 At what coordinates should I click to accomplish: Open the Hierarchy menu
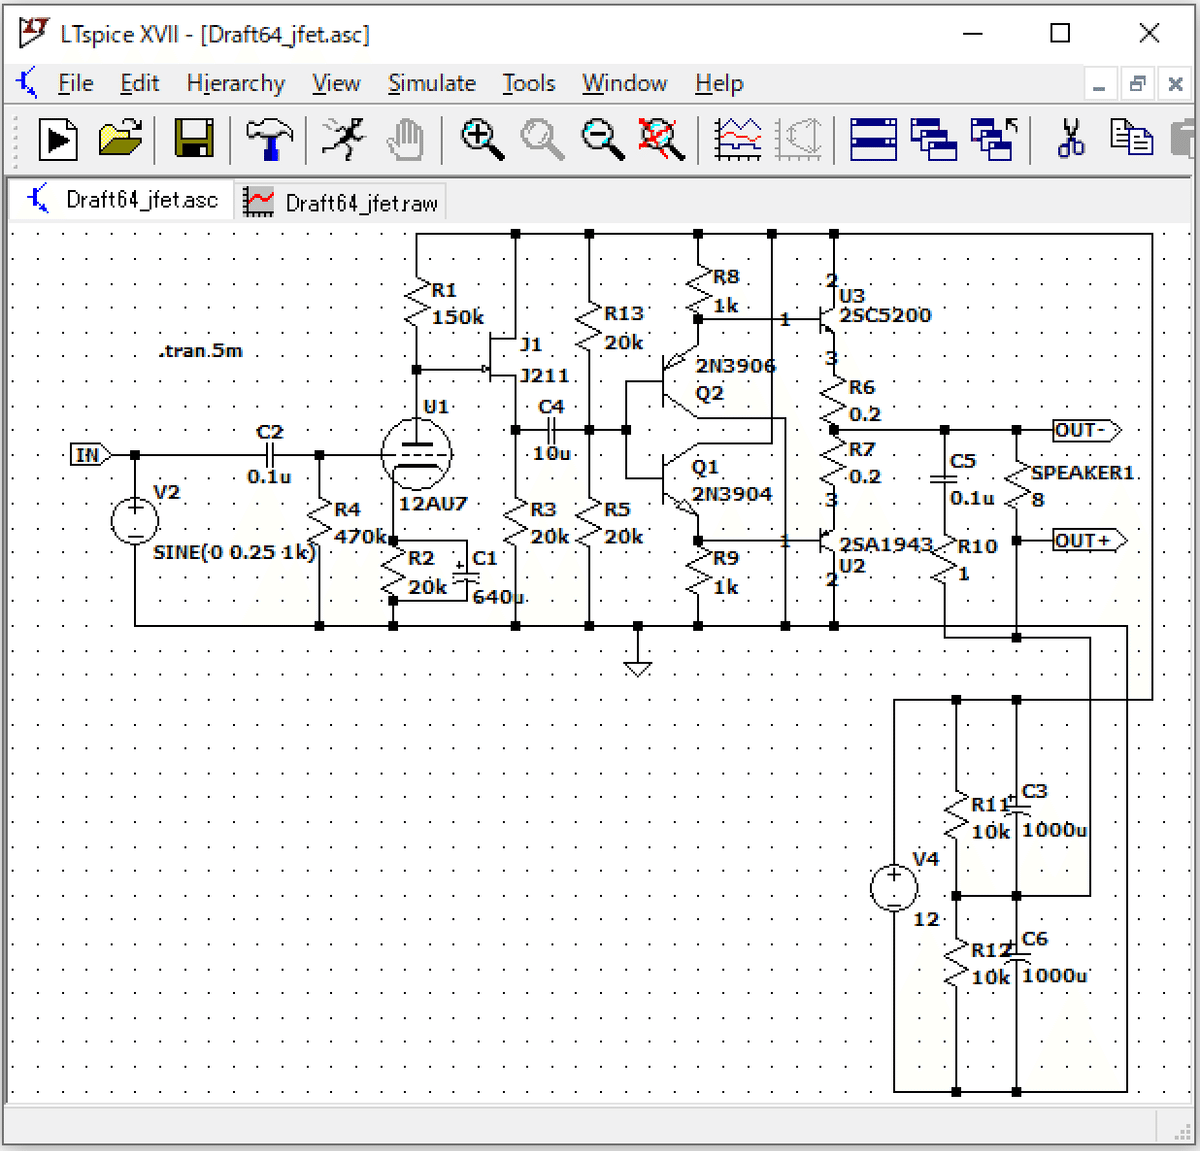point(235,84)
